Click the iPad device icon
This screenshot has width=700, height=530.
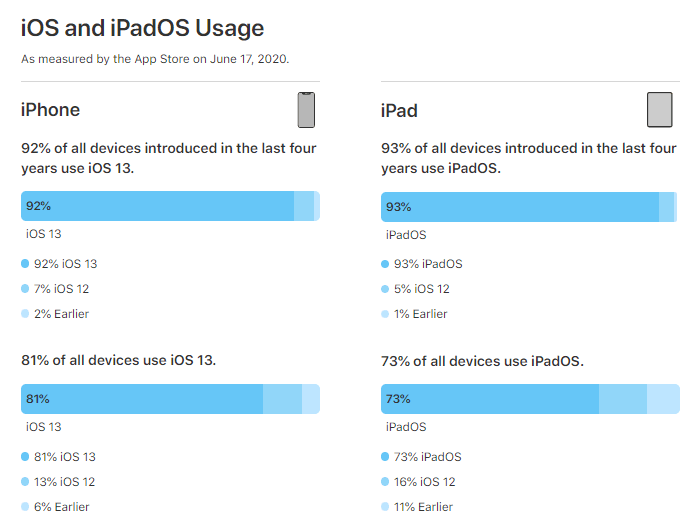[659, 110]
